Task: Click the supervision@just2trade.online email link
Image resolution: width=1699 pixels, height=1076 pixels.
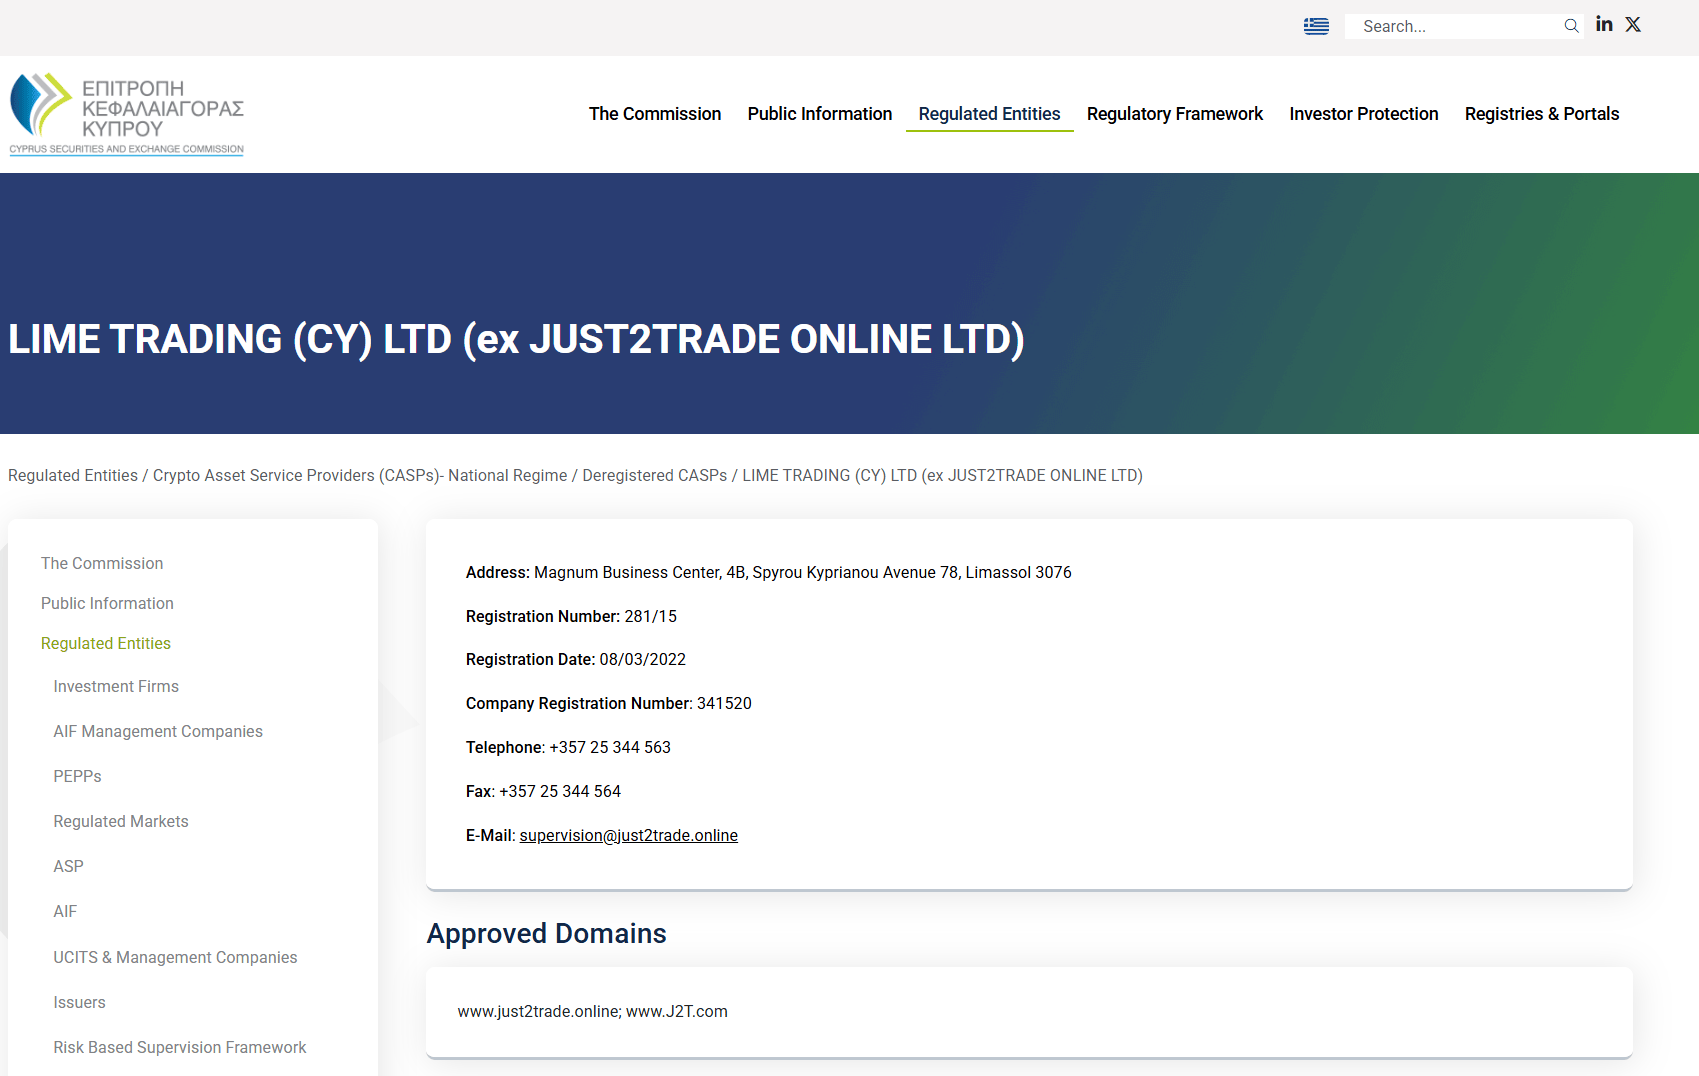Action: point(629,835)
